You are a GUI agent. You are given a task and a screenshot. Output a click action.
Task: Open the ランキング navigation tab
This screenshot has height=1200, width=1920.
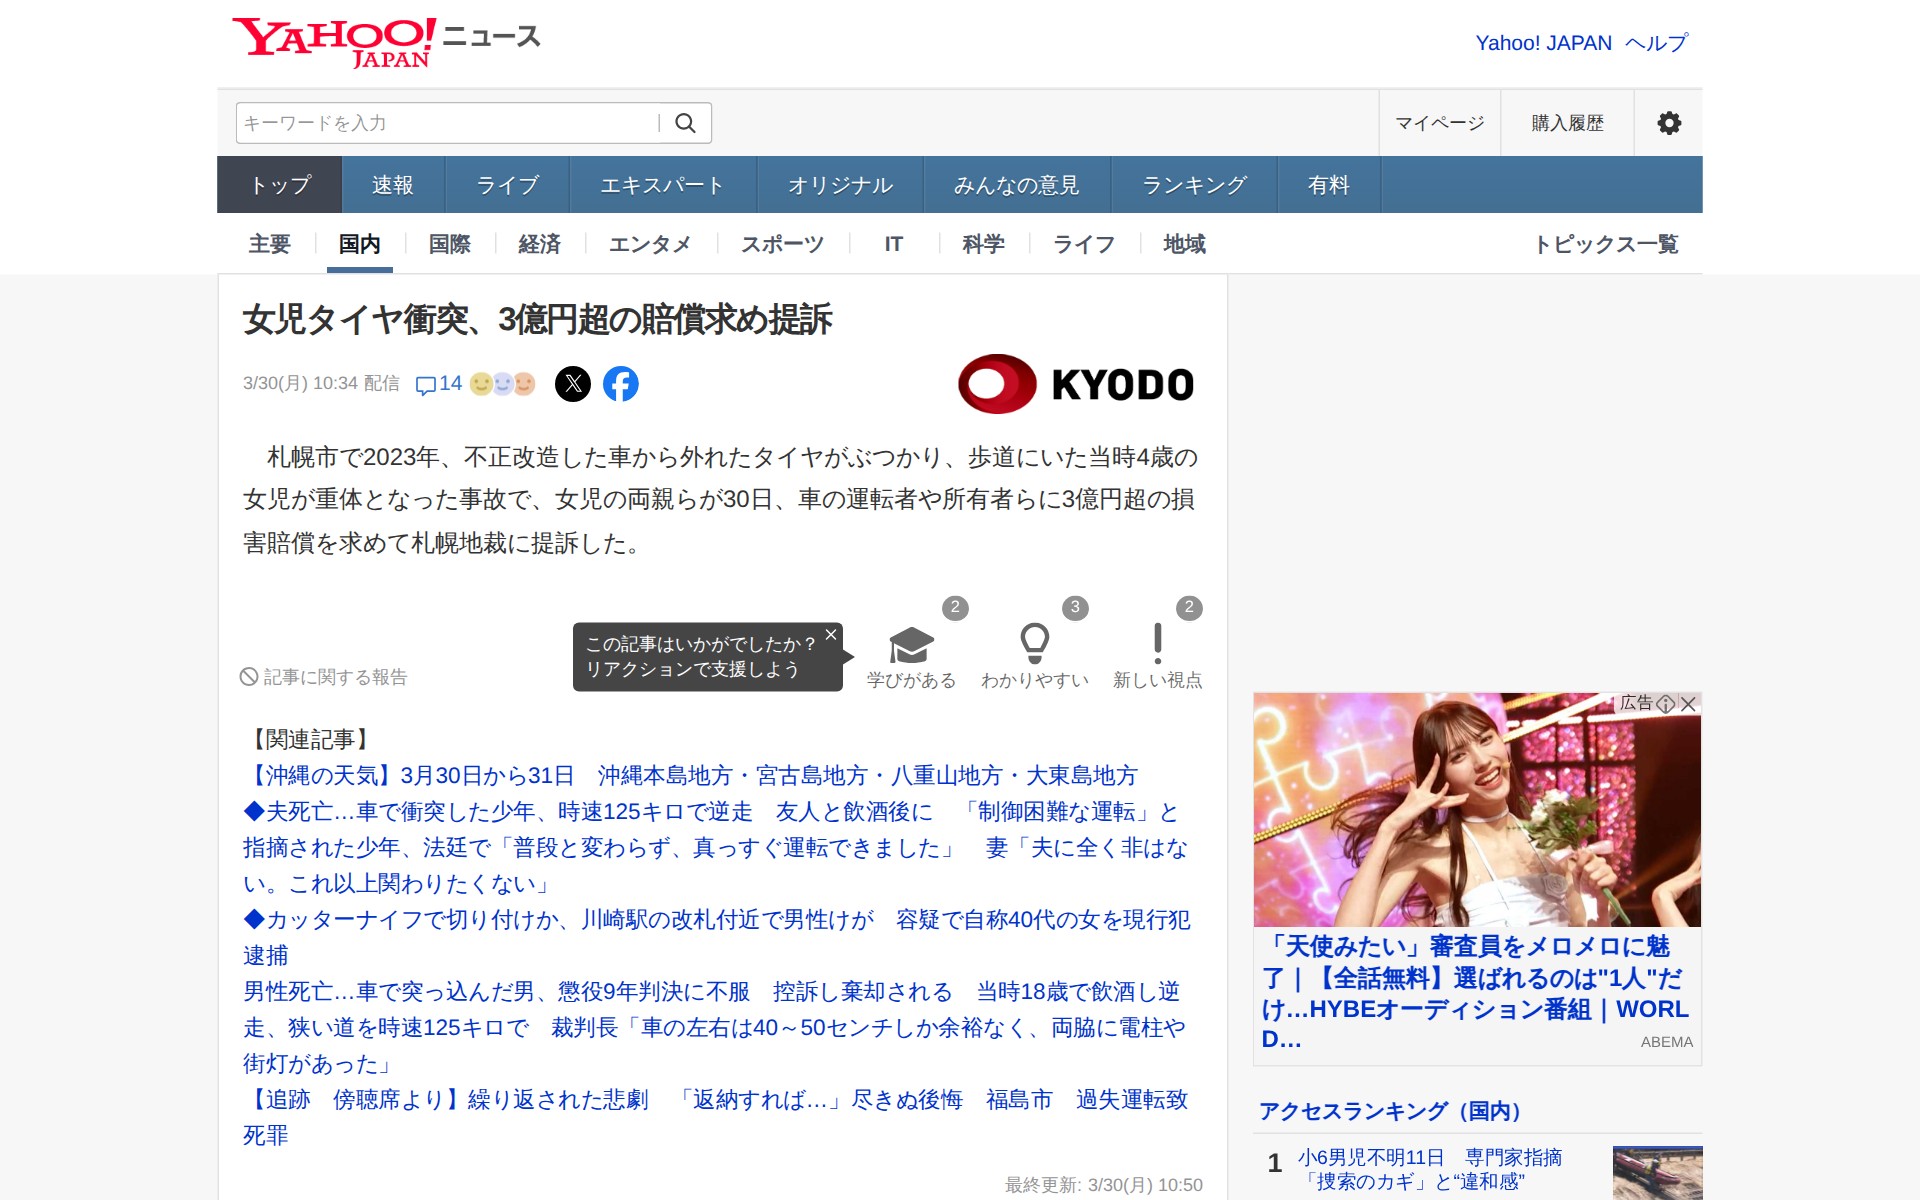pos(1194,185)
